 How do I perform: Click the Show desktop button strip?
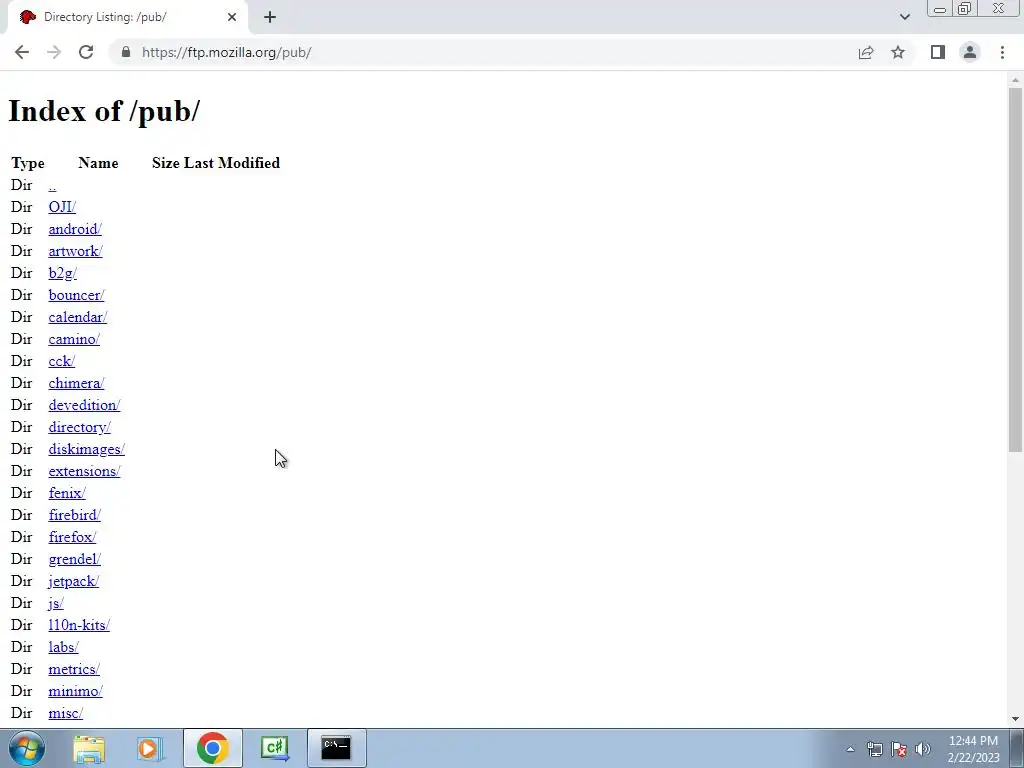1017,748
